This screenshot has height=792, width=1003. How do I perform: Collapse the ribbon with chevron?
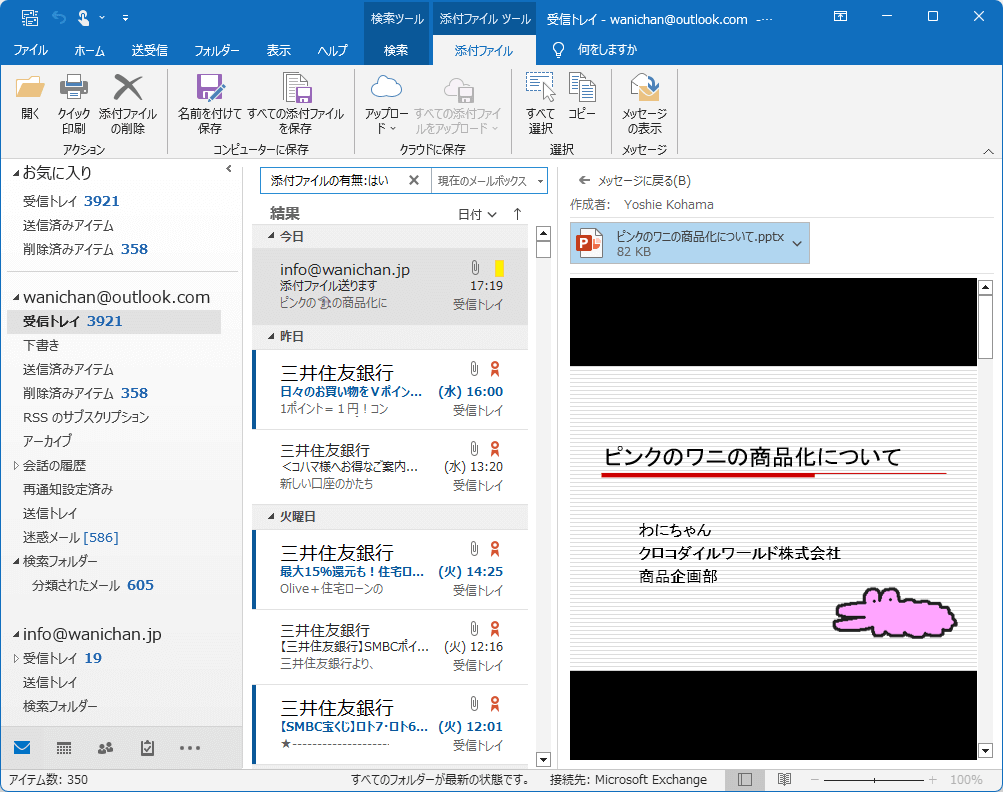point(988,151)
